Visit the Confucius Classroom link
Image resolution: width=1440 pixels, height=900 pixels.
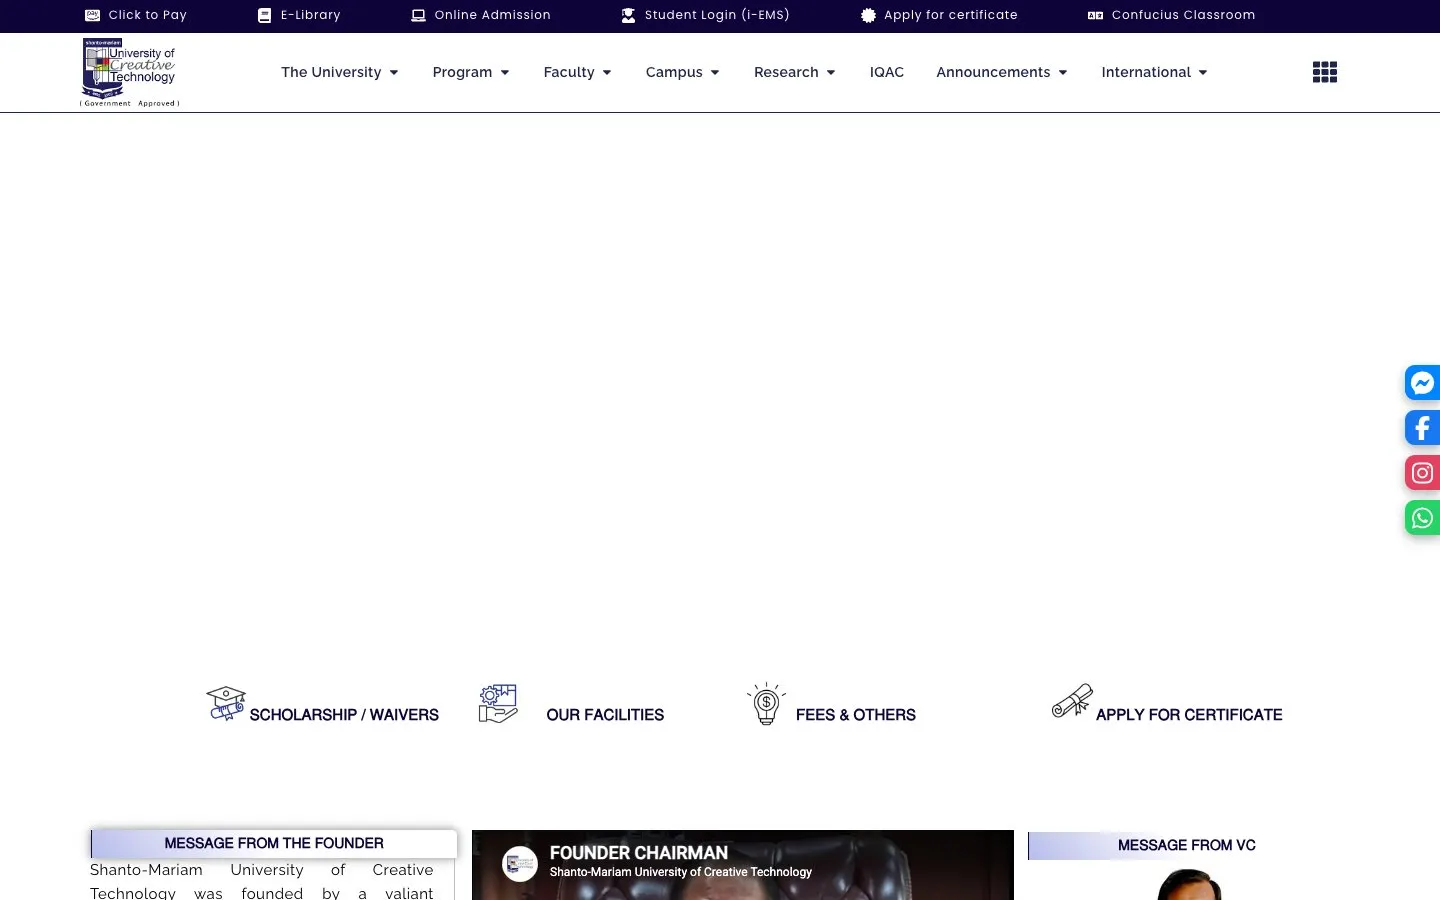point(1184,15)
